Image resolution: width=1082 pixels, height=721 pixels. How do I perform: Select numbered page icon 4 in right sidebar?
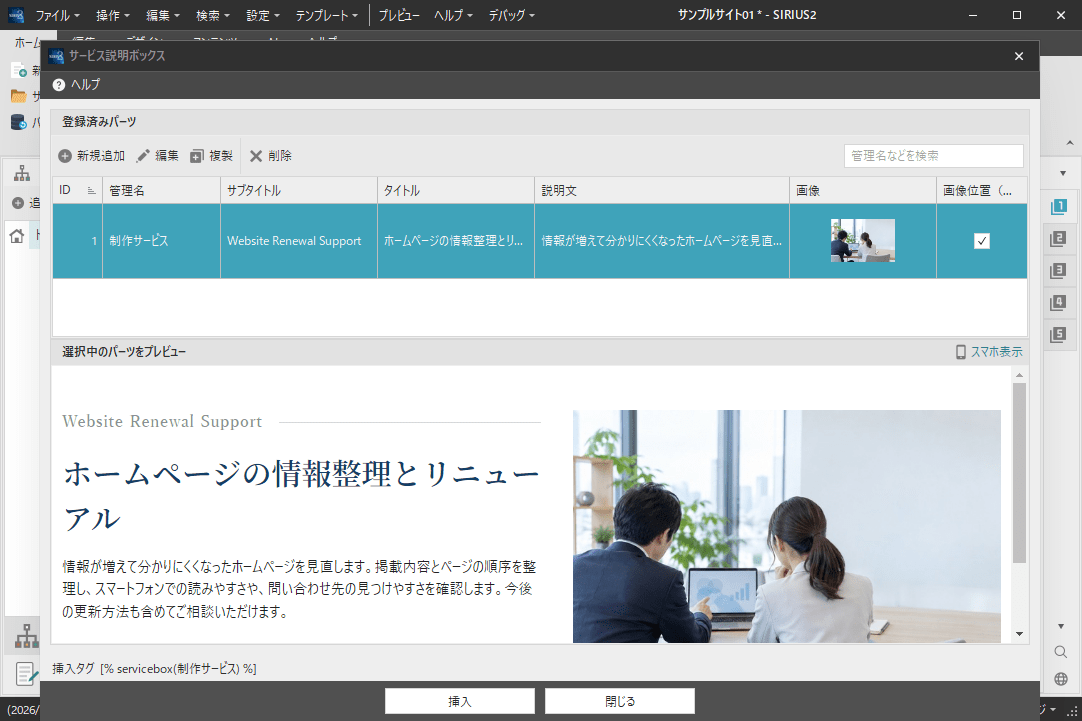[1058, 302]
